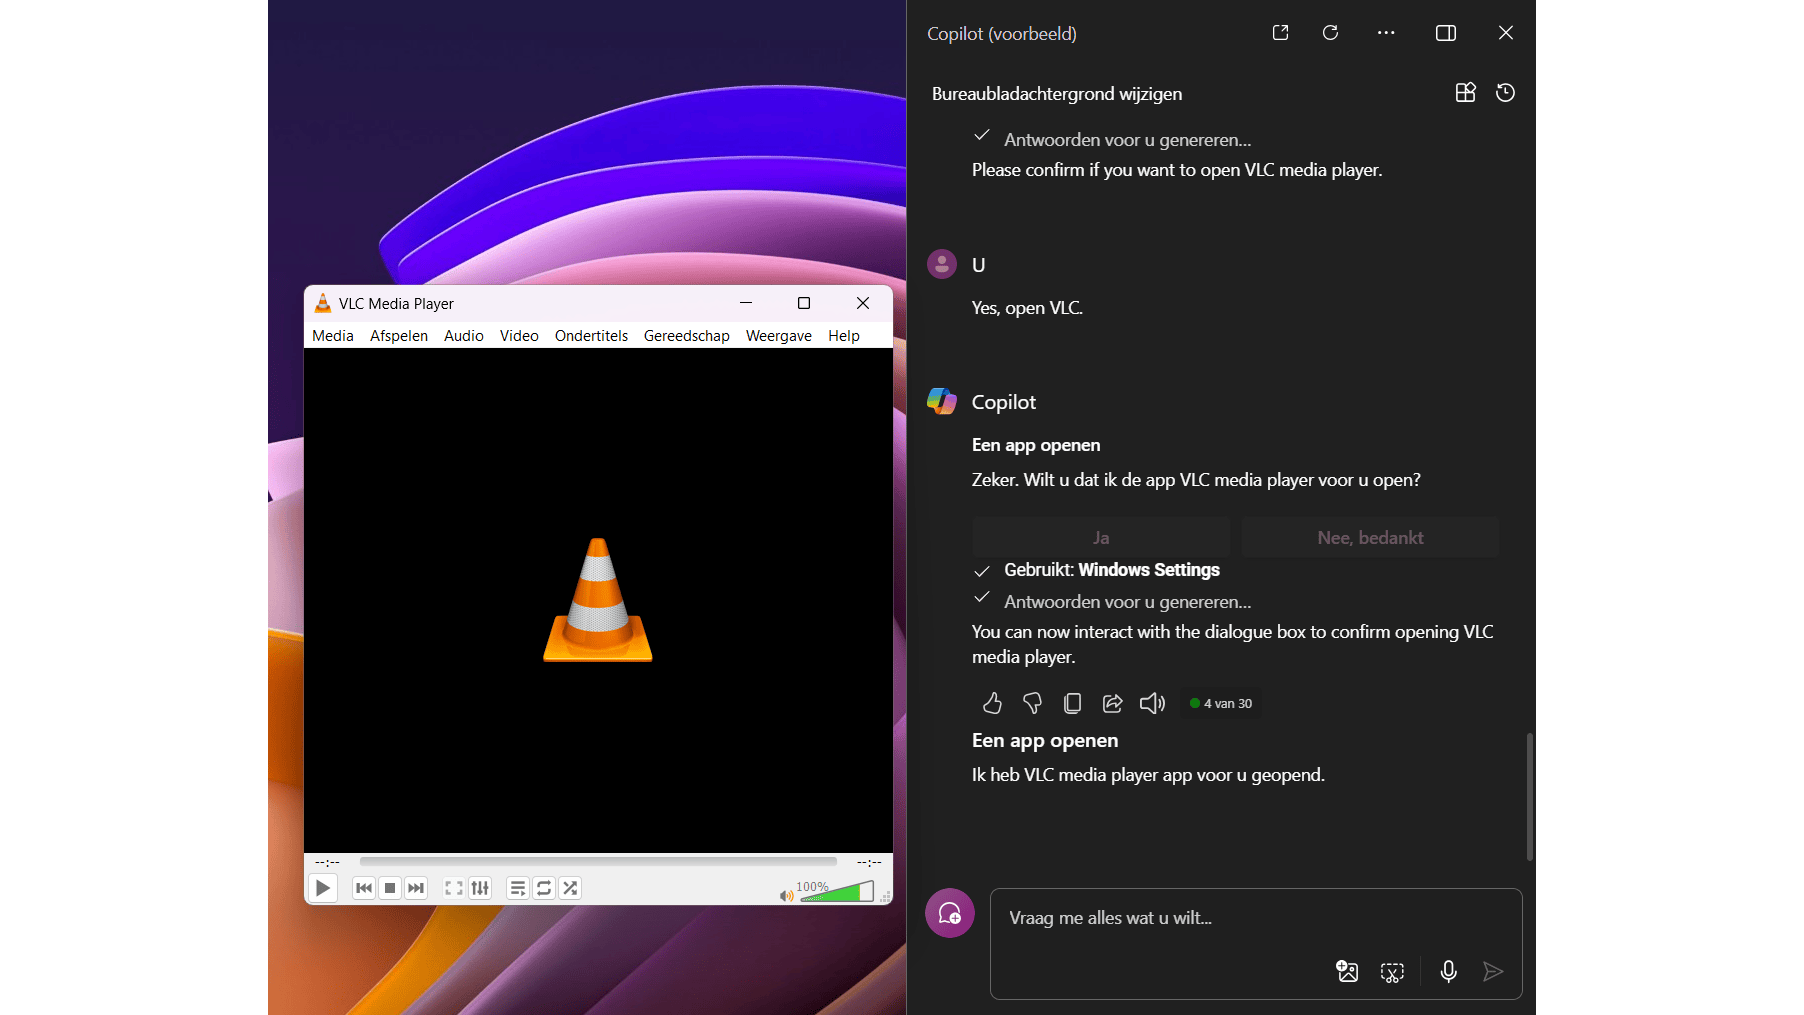Open the Media menu in VLC
This screenshot has height=1015, width=1804.
tap(333, 336)
